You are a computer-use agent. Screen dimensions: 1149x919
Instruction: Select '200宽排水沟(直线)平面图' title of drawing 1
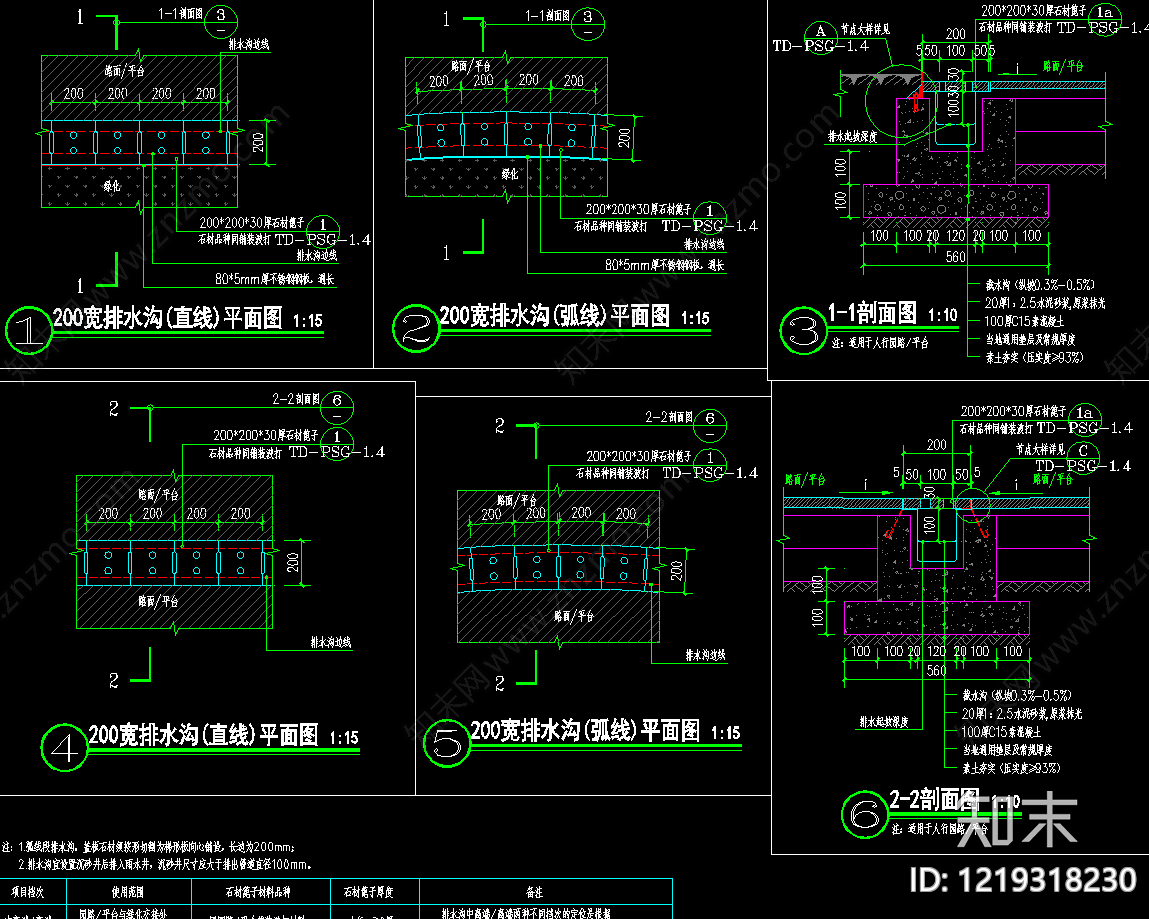coord(168,318)
